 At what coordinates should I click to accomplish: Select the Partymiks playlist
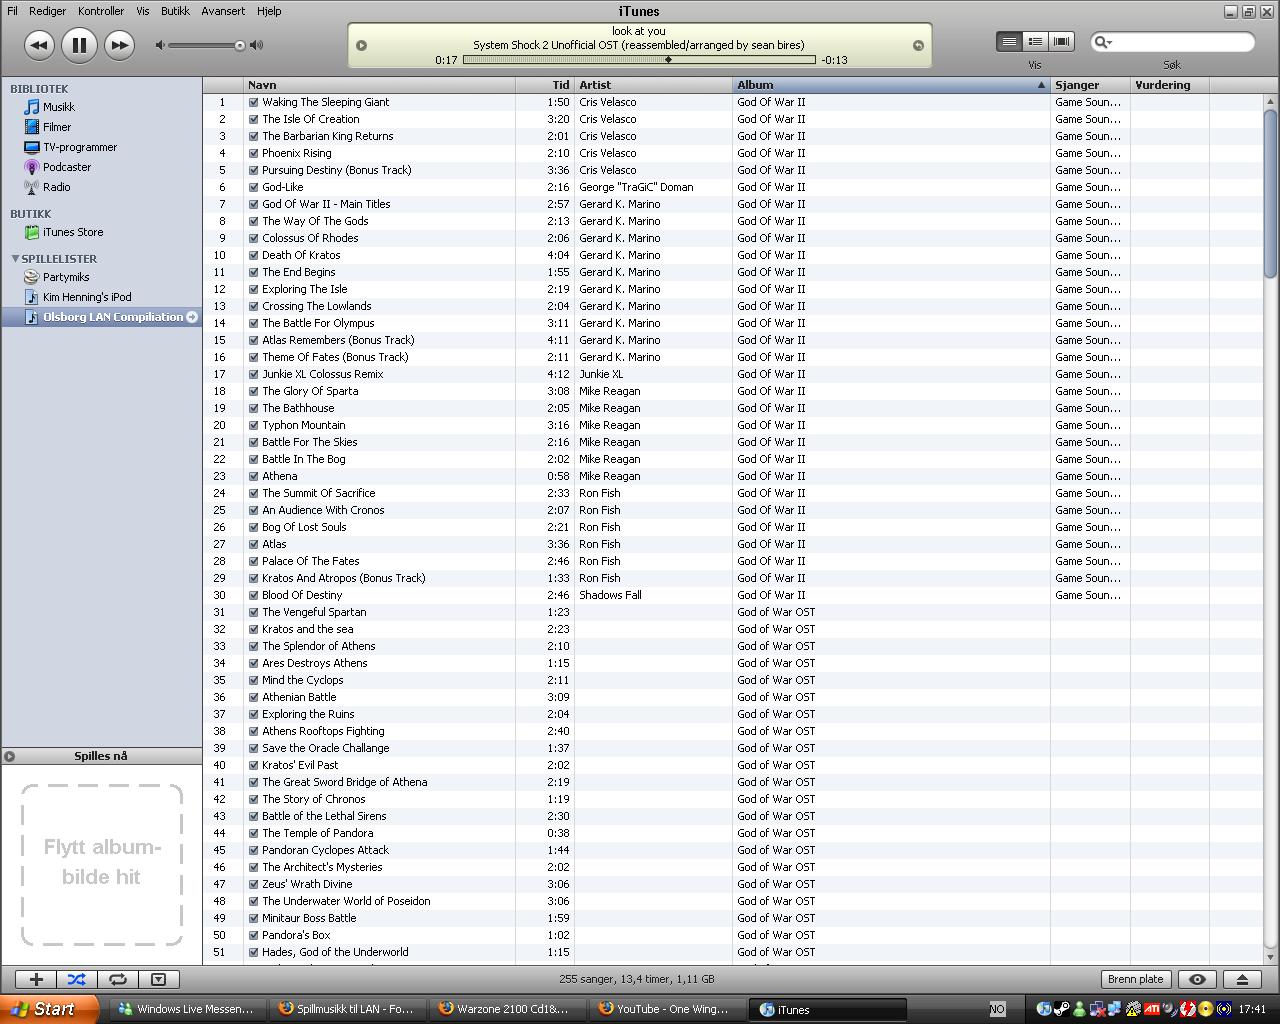pos(65,277)
